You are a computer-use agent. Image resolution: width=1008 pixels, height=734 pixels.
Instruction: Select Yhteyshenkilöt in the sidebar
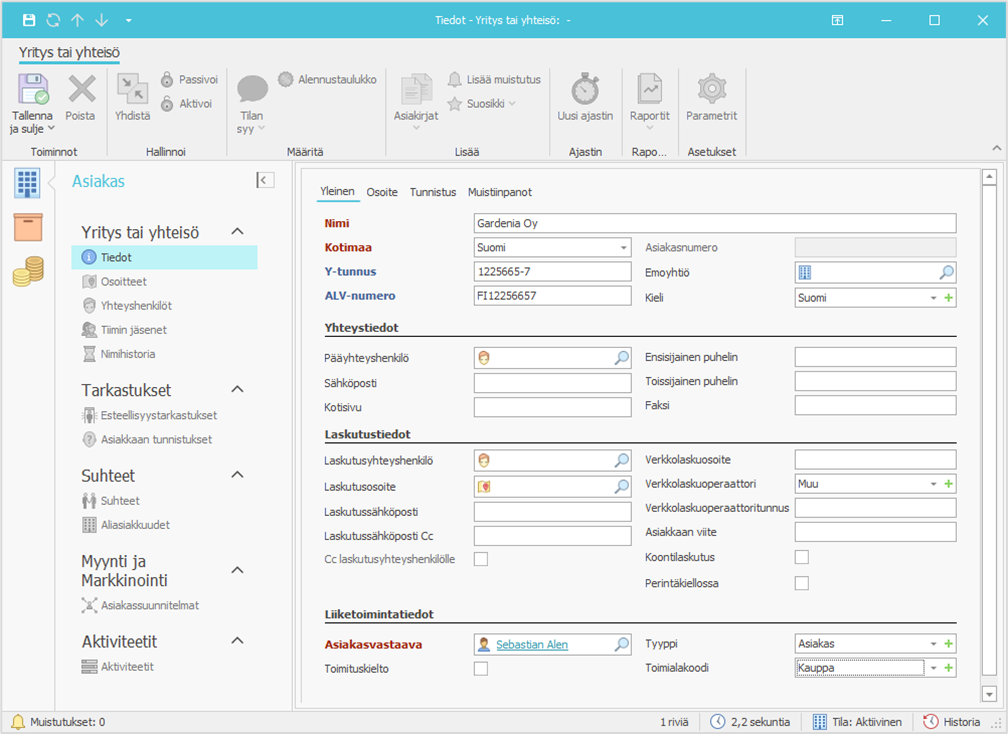coord(136,306)
